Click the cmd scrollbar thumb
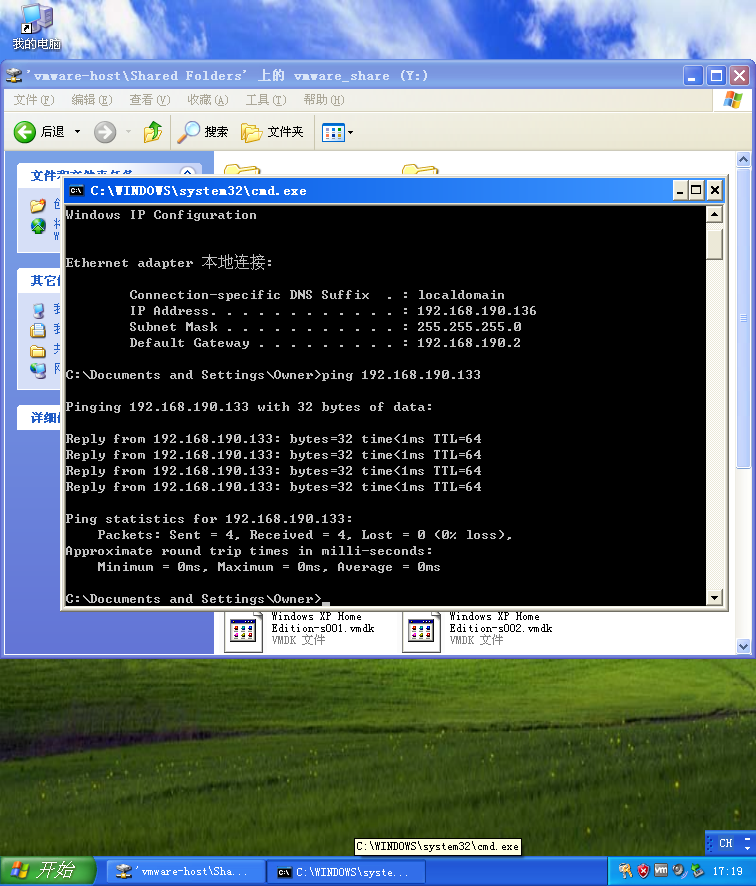 point(714,242)
